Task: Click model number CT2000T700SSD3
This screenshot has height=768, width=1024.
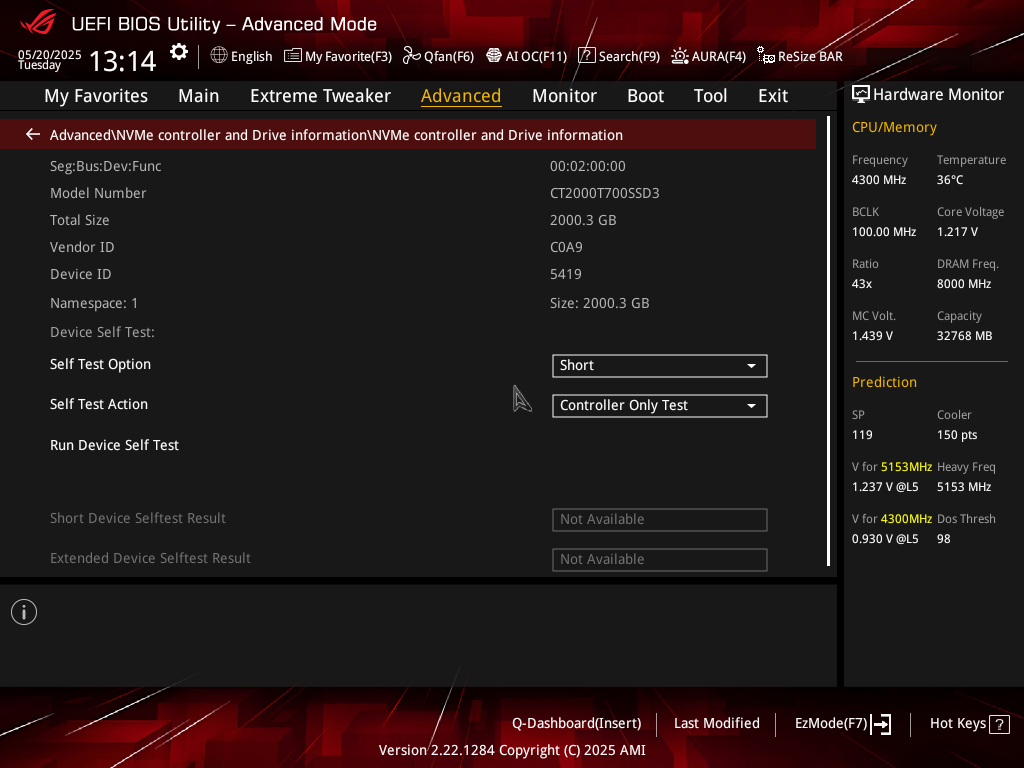Action: click(x=605, y=193)
